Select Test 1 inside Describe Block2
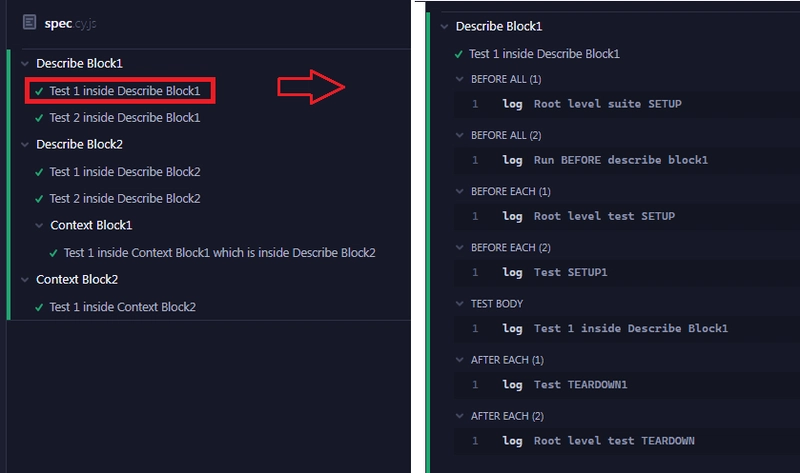The width and height of the screenshot is (800, 473). (x=125, y=172)
